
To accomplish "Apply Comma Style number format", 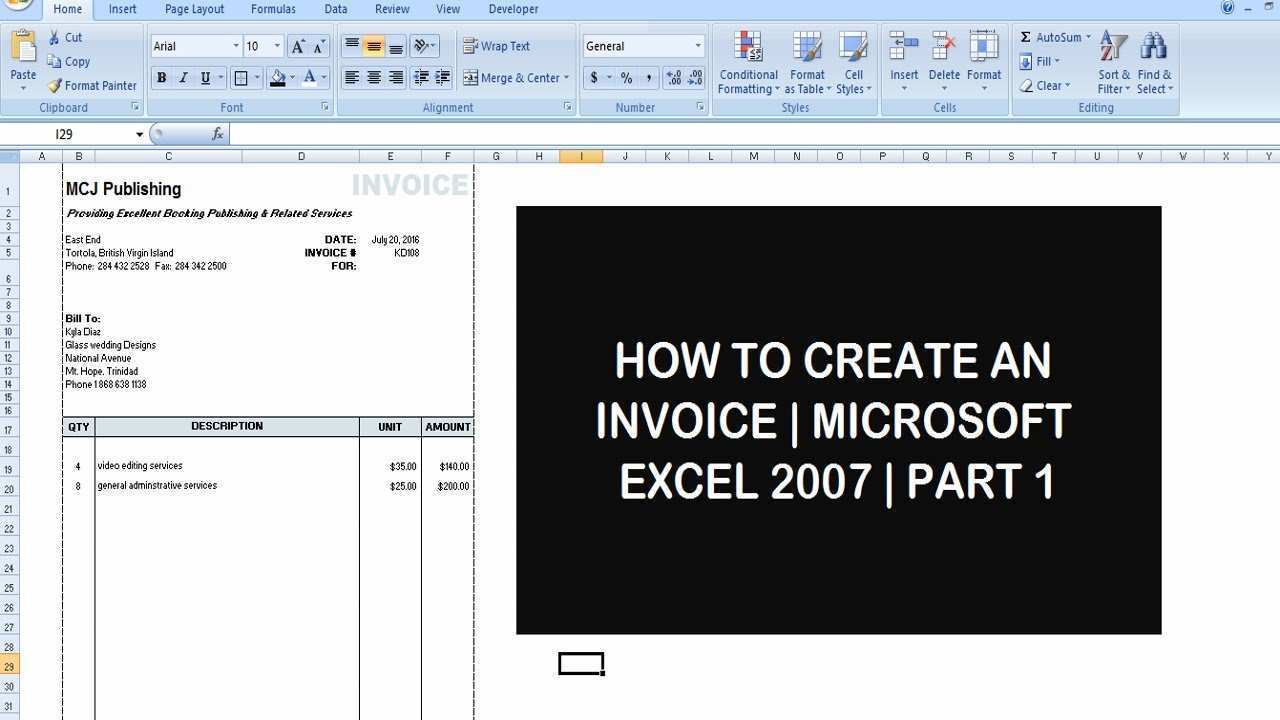I will pyautogui.click(x=648, y=78).
